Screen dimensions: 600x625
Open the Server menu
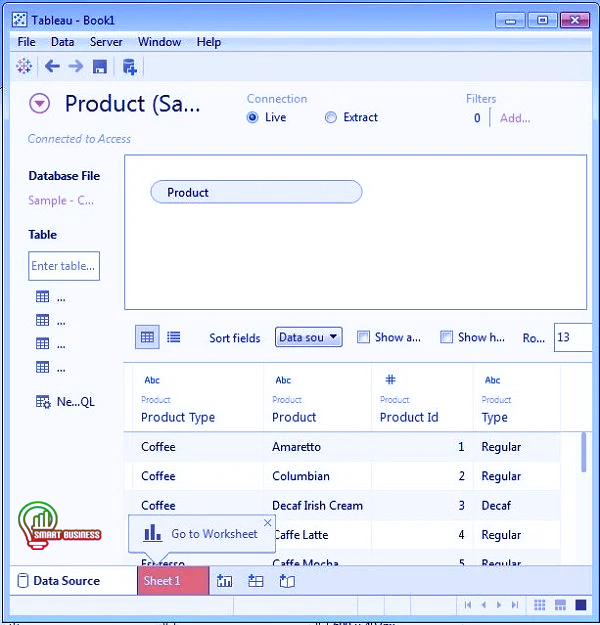pos(106,42)
